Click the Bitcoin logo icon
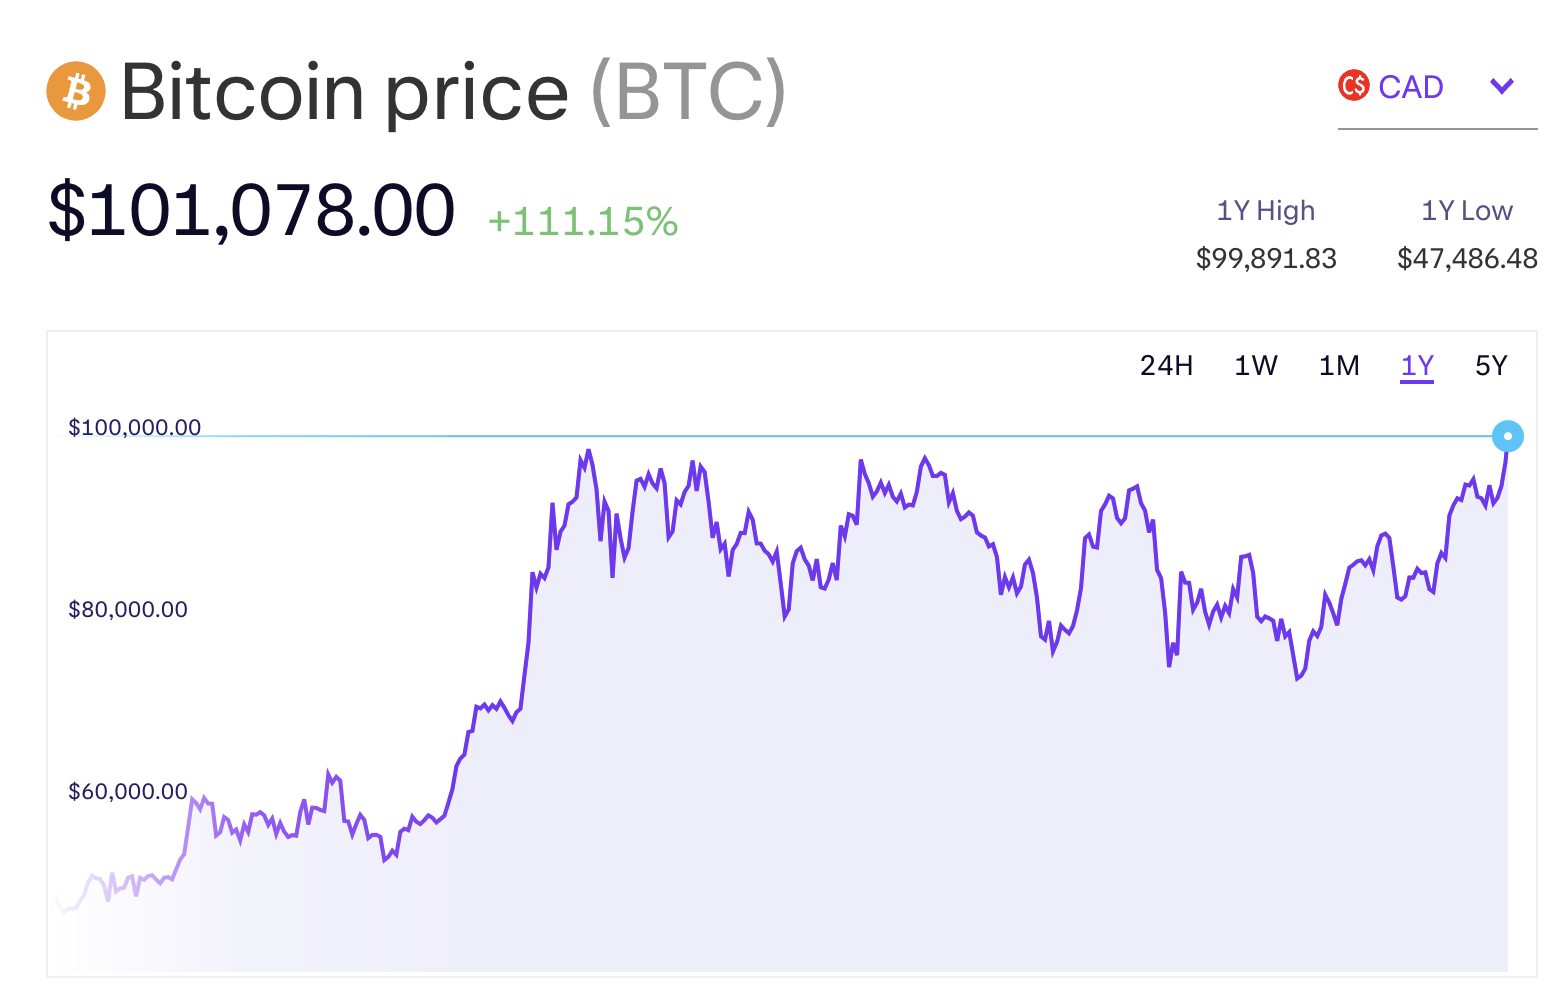The height and width of the screenshot is (988, 1546). click(x=76, y=92)
